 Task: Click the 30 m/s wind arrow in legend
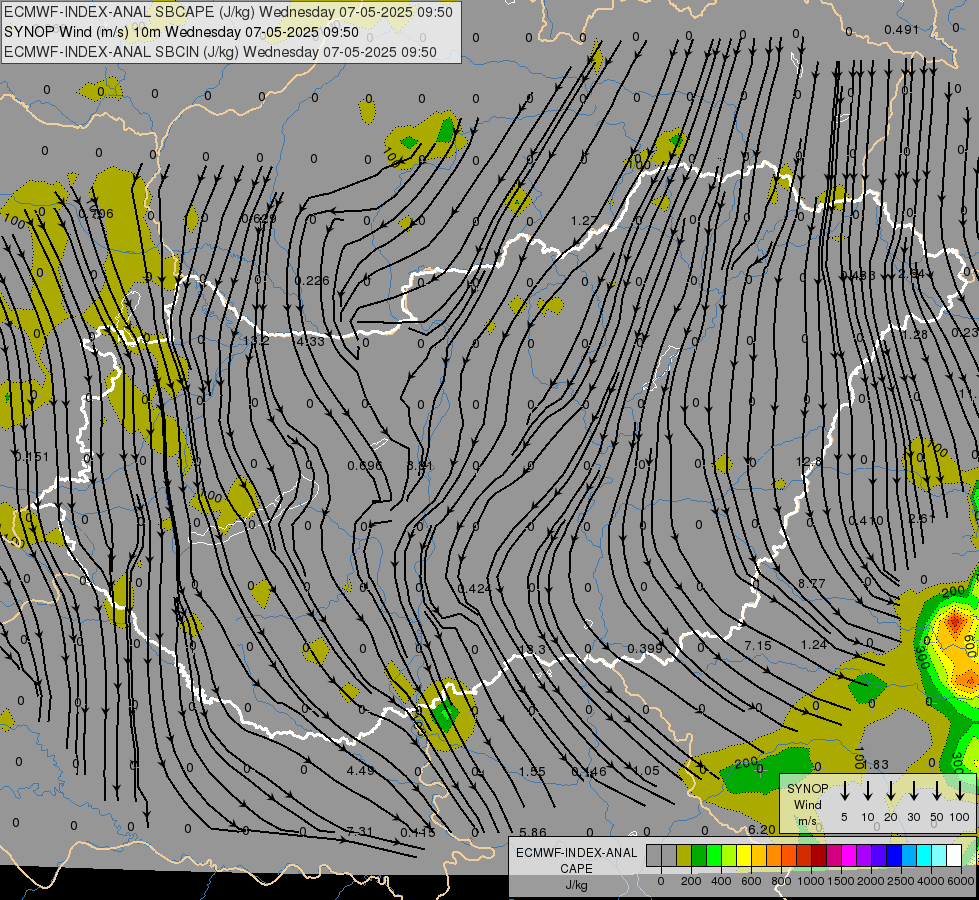(x=914, y=790)
